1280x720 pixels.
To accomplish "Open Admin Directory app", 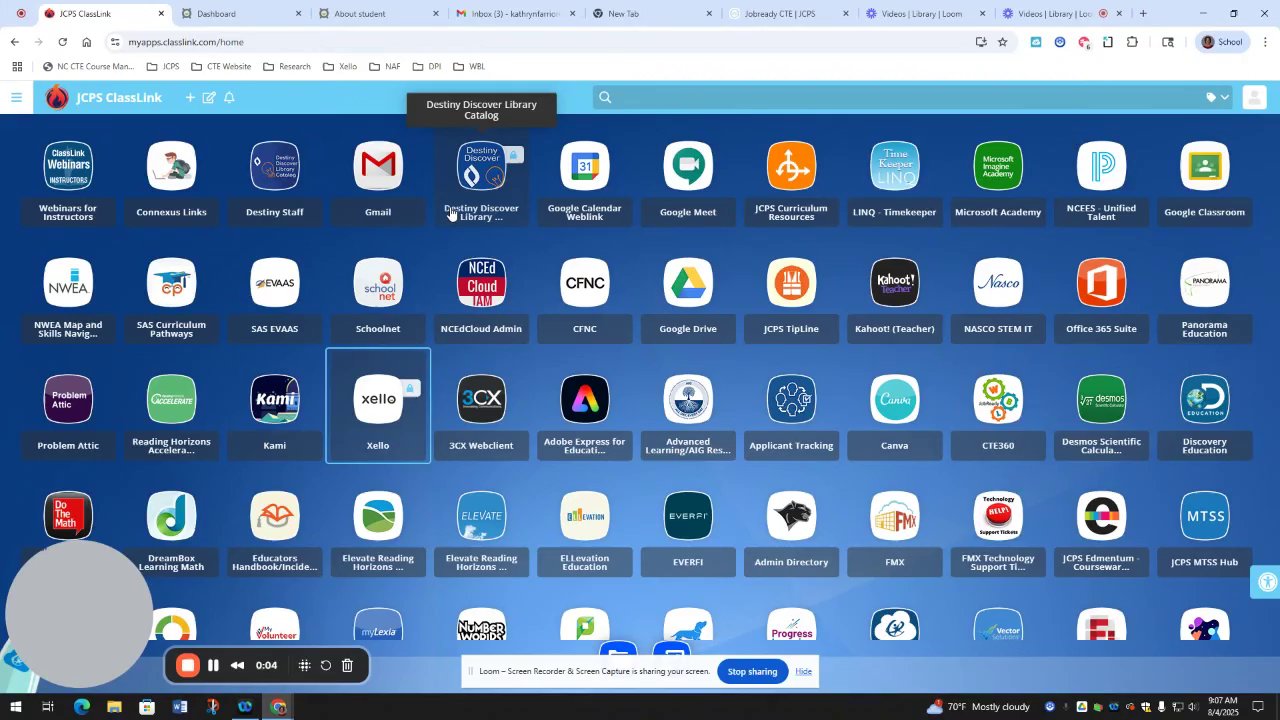I will point(791,532).
